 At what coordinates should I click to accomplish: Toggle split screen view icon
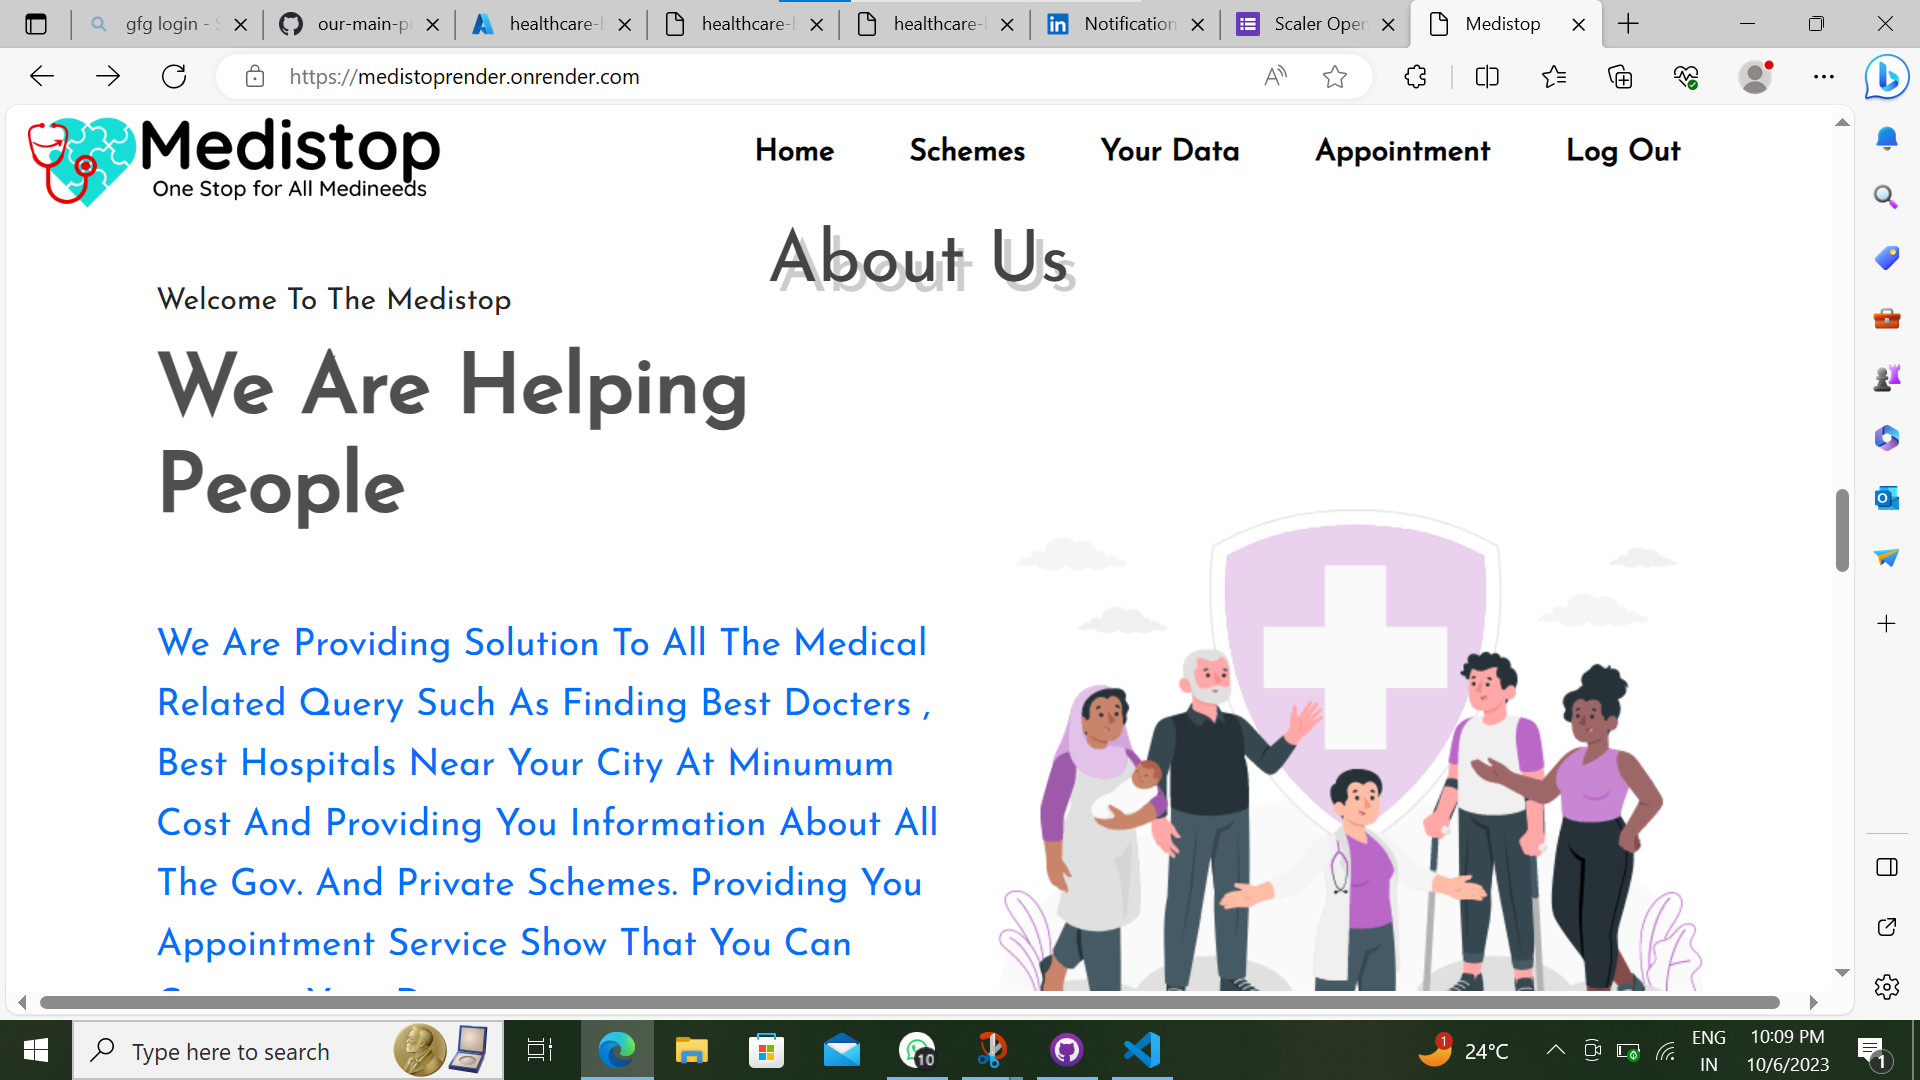1487,77
